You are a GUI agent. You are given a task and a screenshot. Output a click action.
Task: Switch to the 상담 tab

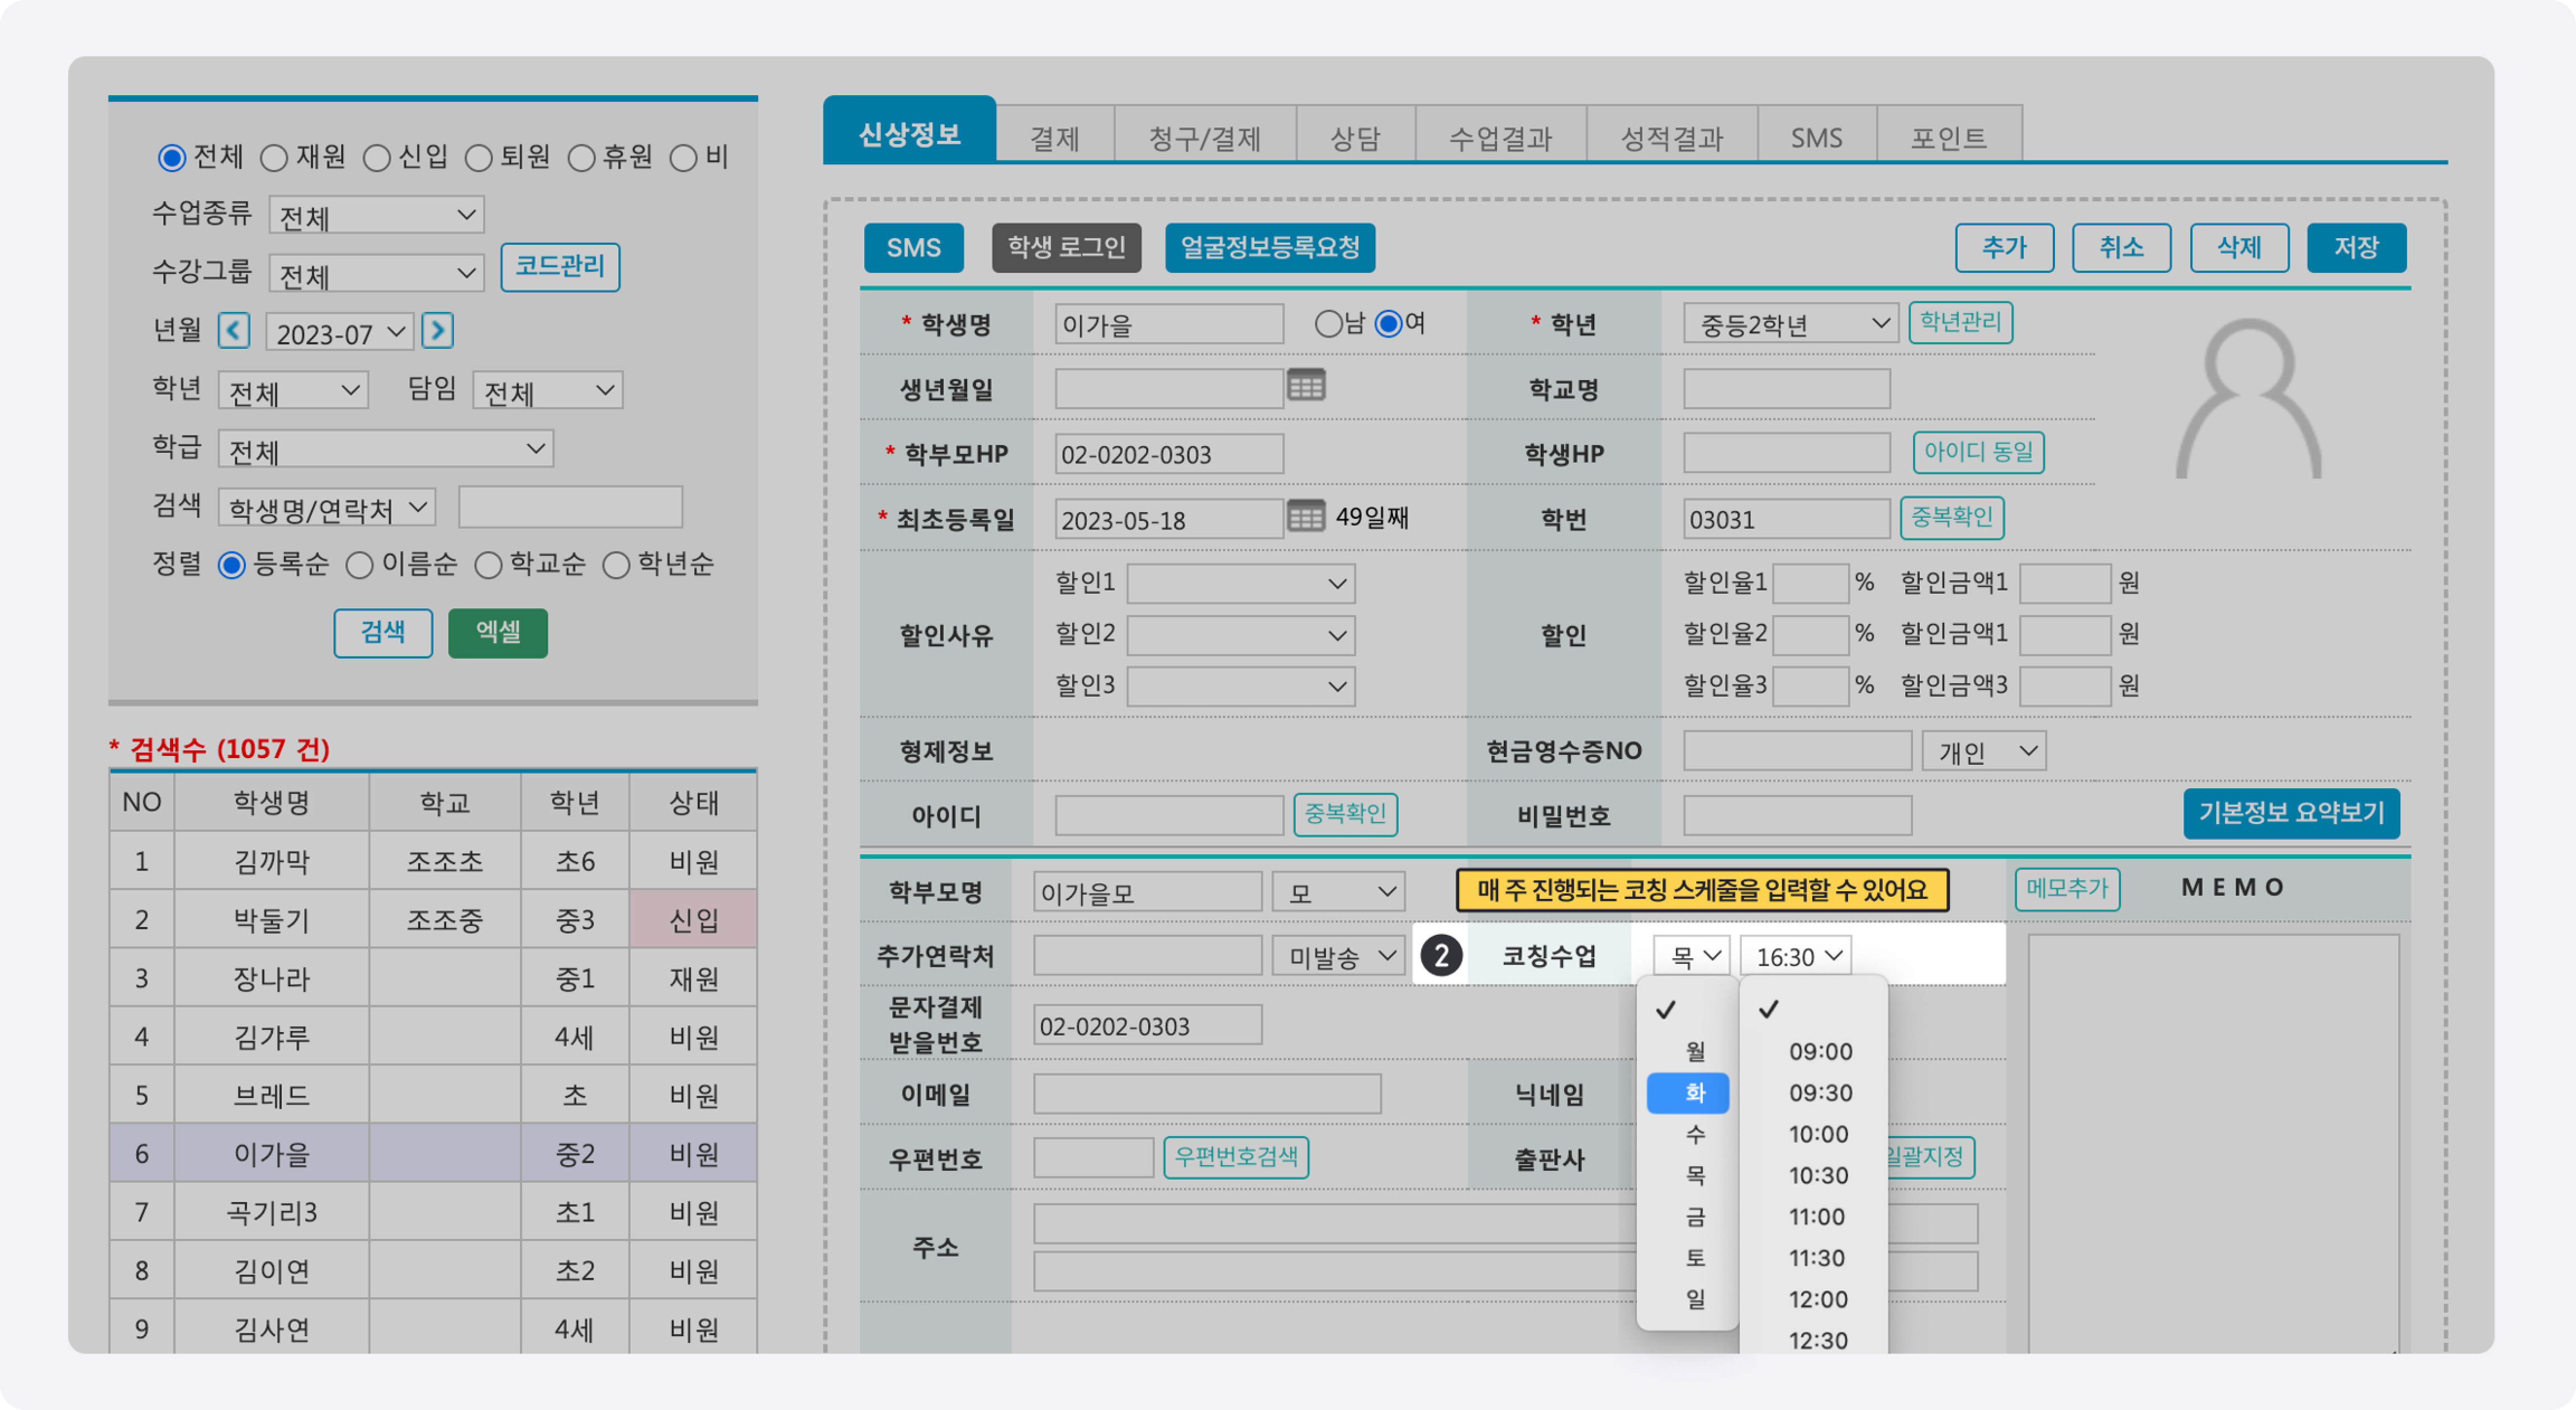(x=1355, y=138)
